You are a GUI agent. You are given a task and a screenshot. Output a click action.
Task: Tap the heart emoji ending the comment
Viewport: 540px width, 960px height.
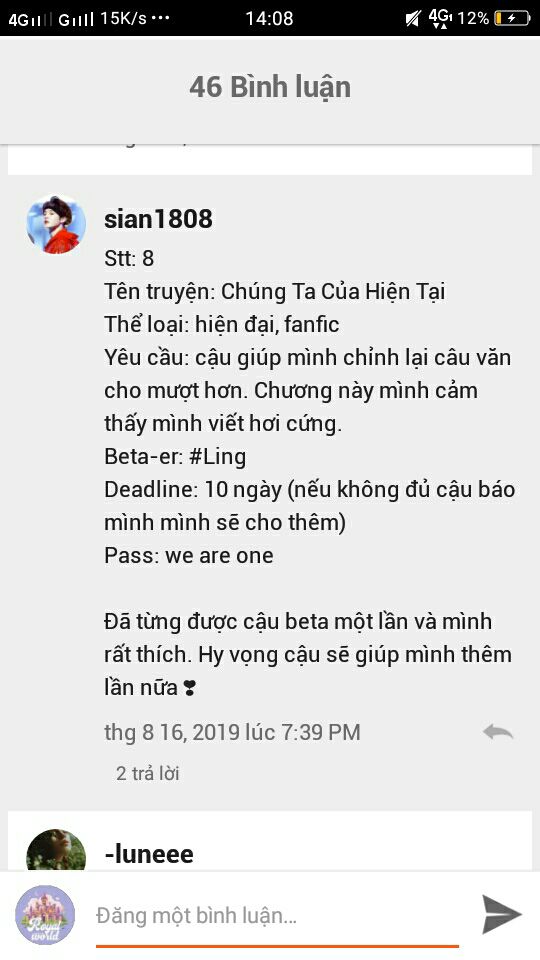tap(190, 689)
